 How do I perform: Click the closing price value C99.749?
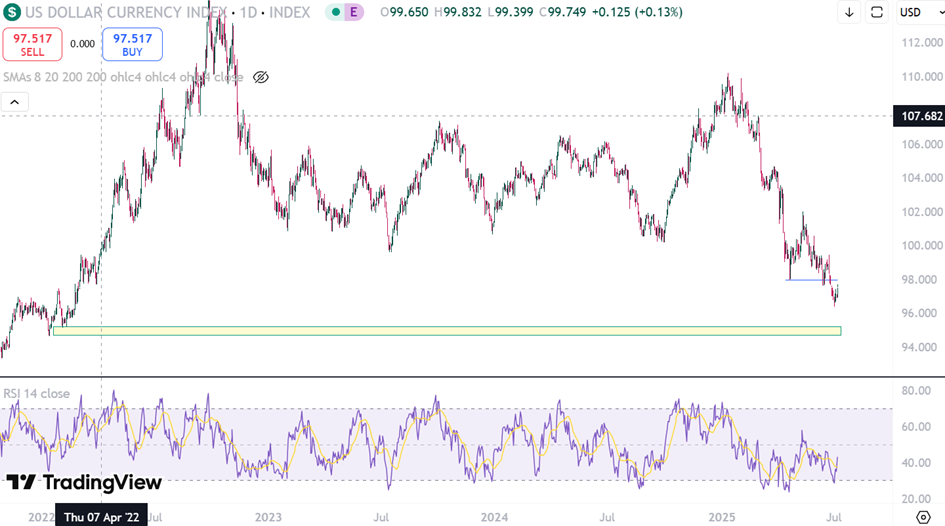click(562, 12)
